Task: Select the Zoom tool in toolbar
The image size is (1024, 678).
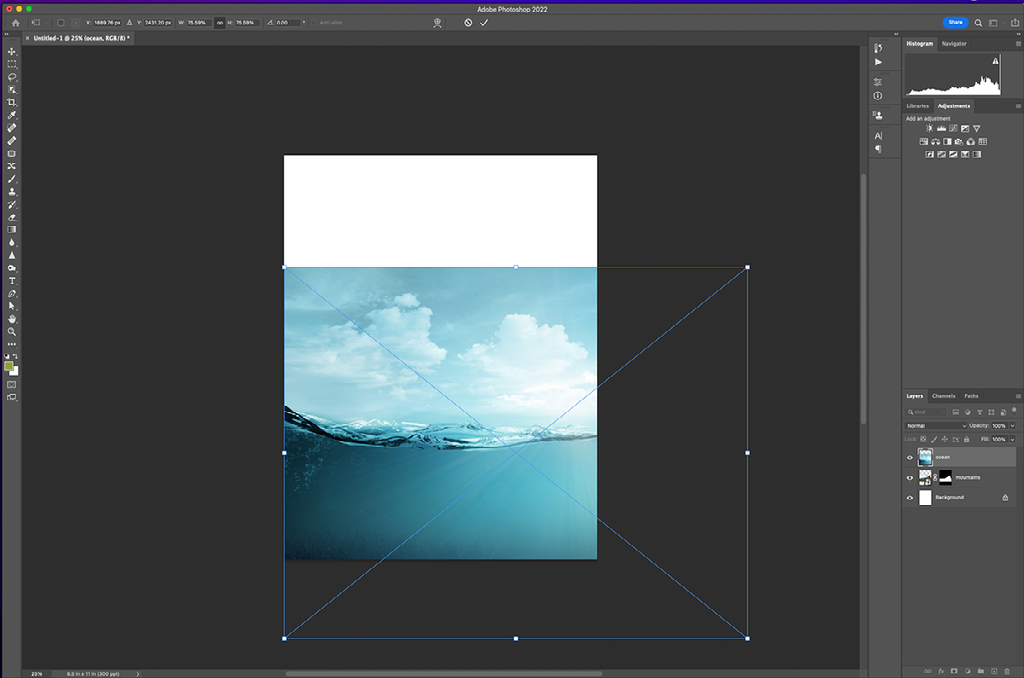Action: point(12,331)
